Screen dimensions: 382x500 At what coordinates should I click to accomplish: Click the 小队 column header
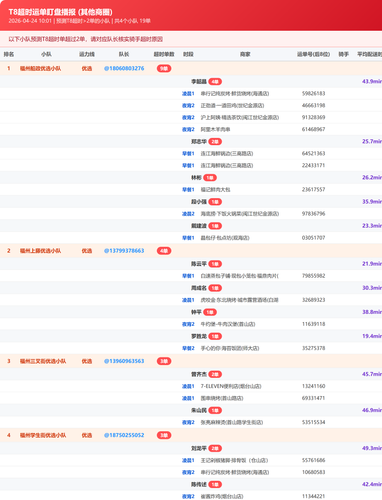pyautogui.click(x=46, y=54)
